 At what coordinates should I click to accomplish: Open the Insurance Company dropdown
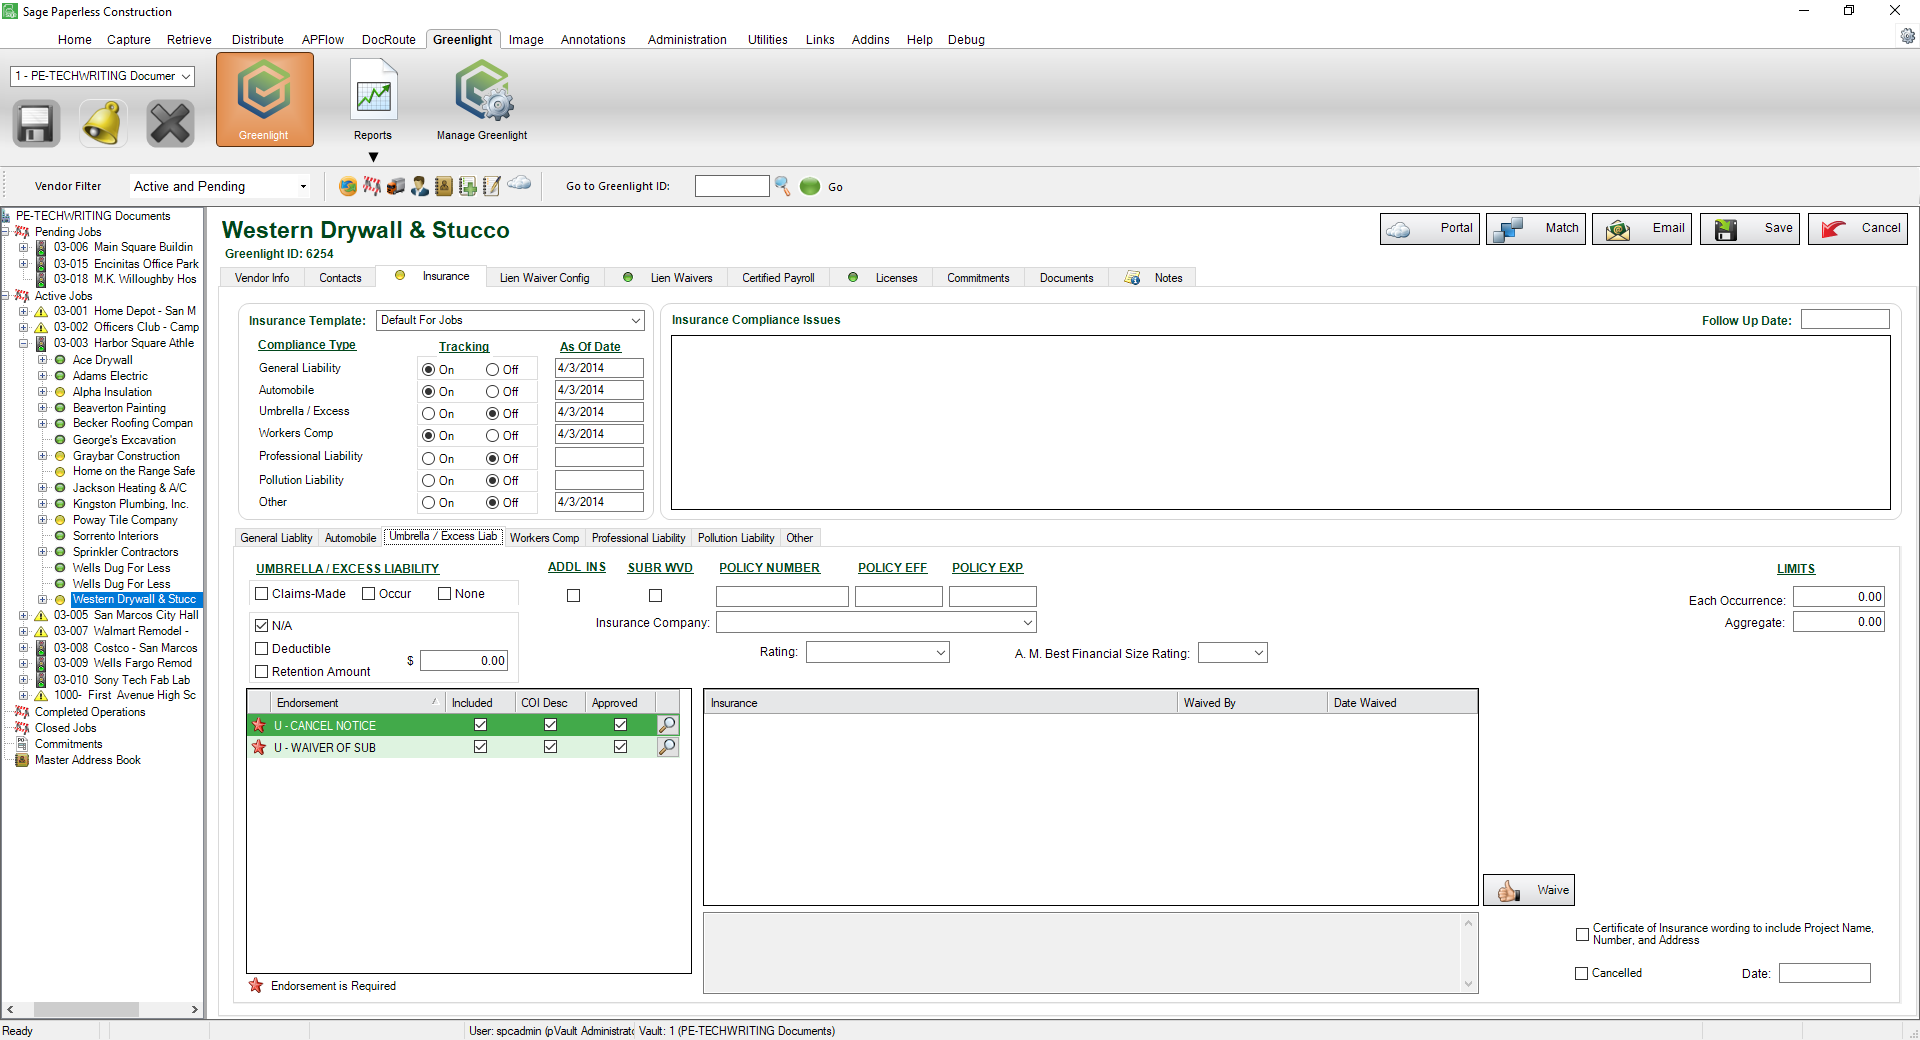pyautogui.click(x=1027, y=623)
